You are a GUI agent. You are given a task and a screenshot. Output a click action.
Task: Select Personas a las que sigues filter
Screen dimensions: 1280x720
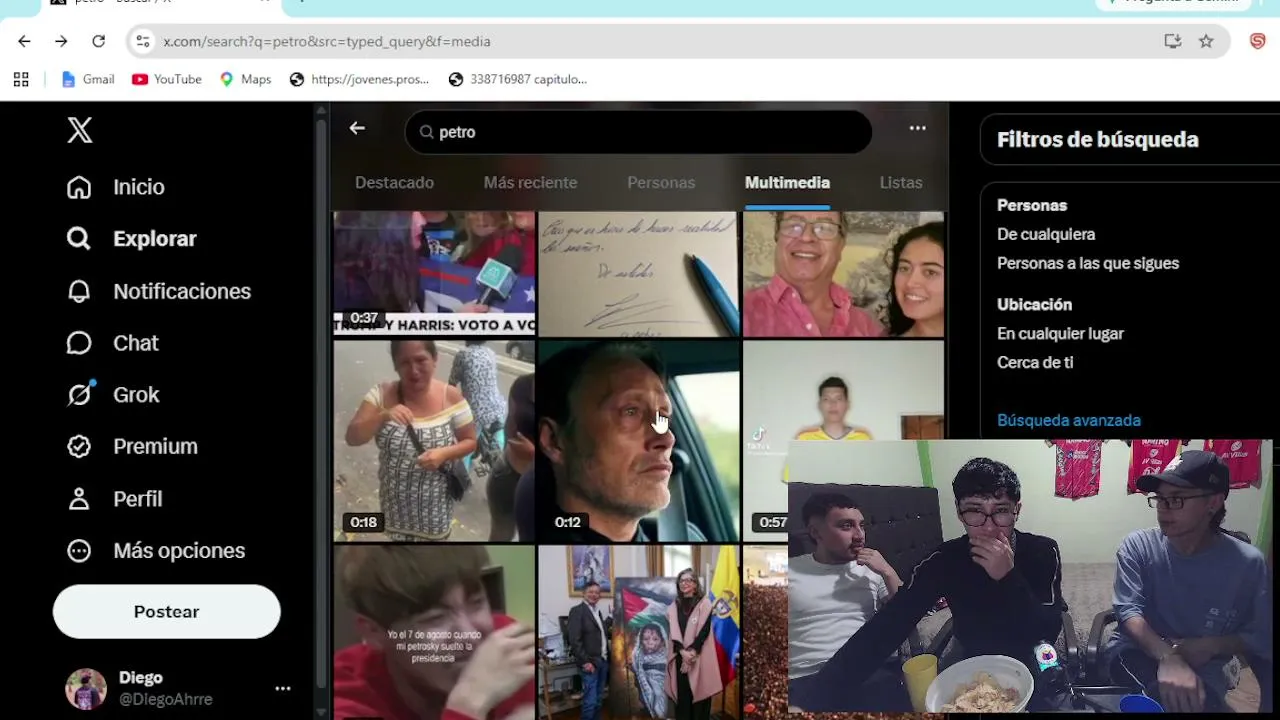pos(1088,263)
